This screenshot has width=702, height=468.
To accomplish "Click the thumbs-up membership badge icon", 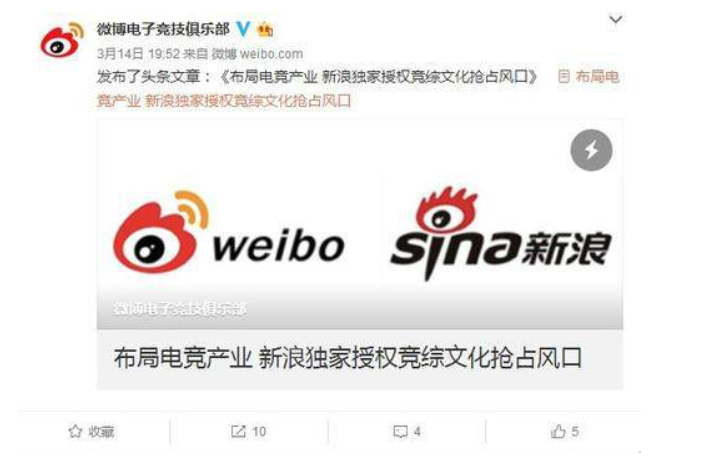I will [x=265, y=30].
